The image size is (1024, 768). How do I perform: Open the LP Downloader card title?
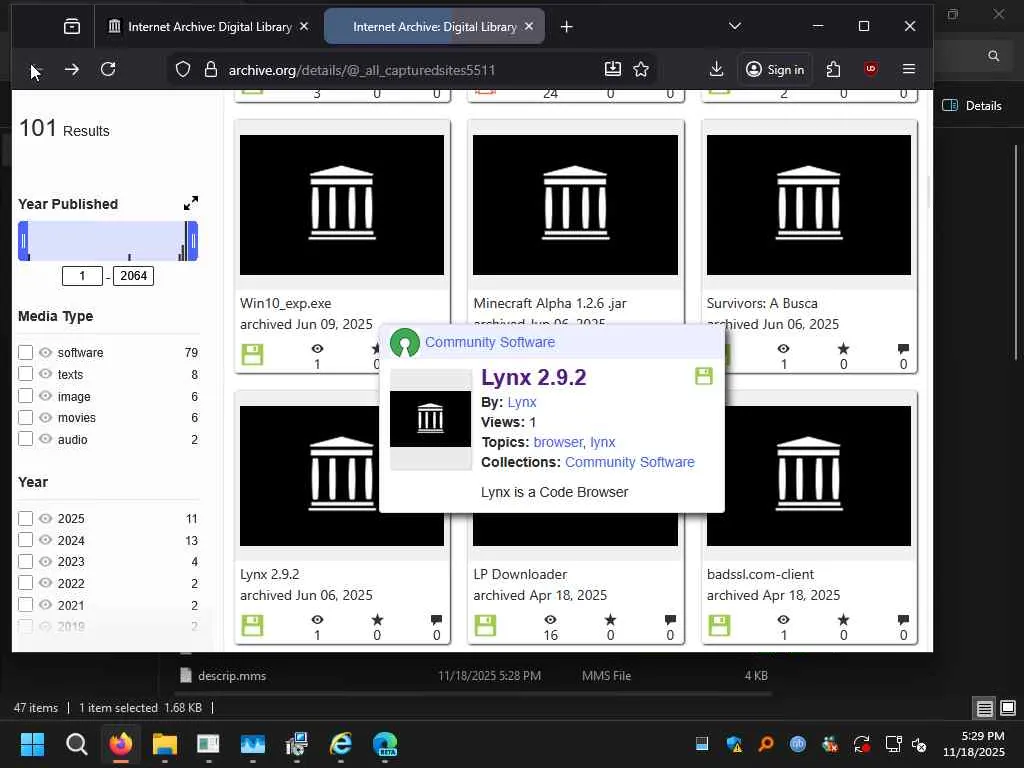(520, 575)
